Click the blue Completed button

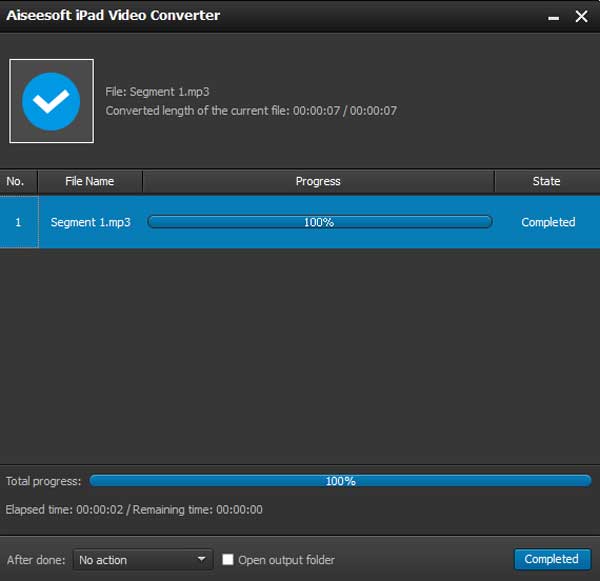click(552, 559)
